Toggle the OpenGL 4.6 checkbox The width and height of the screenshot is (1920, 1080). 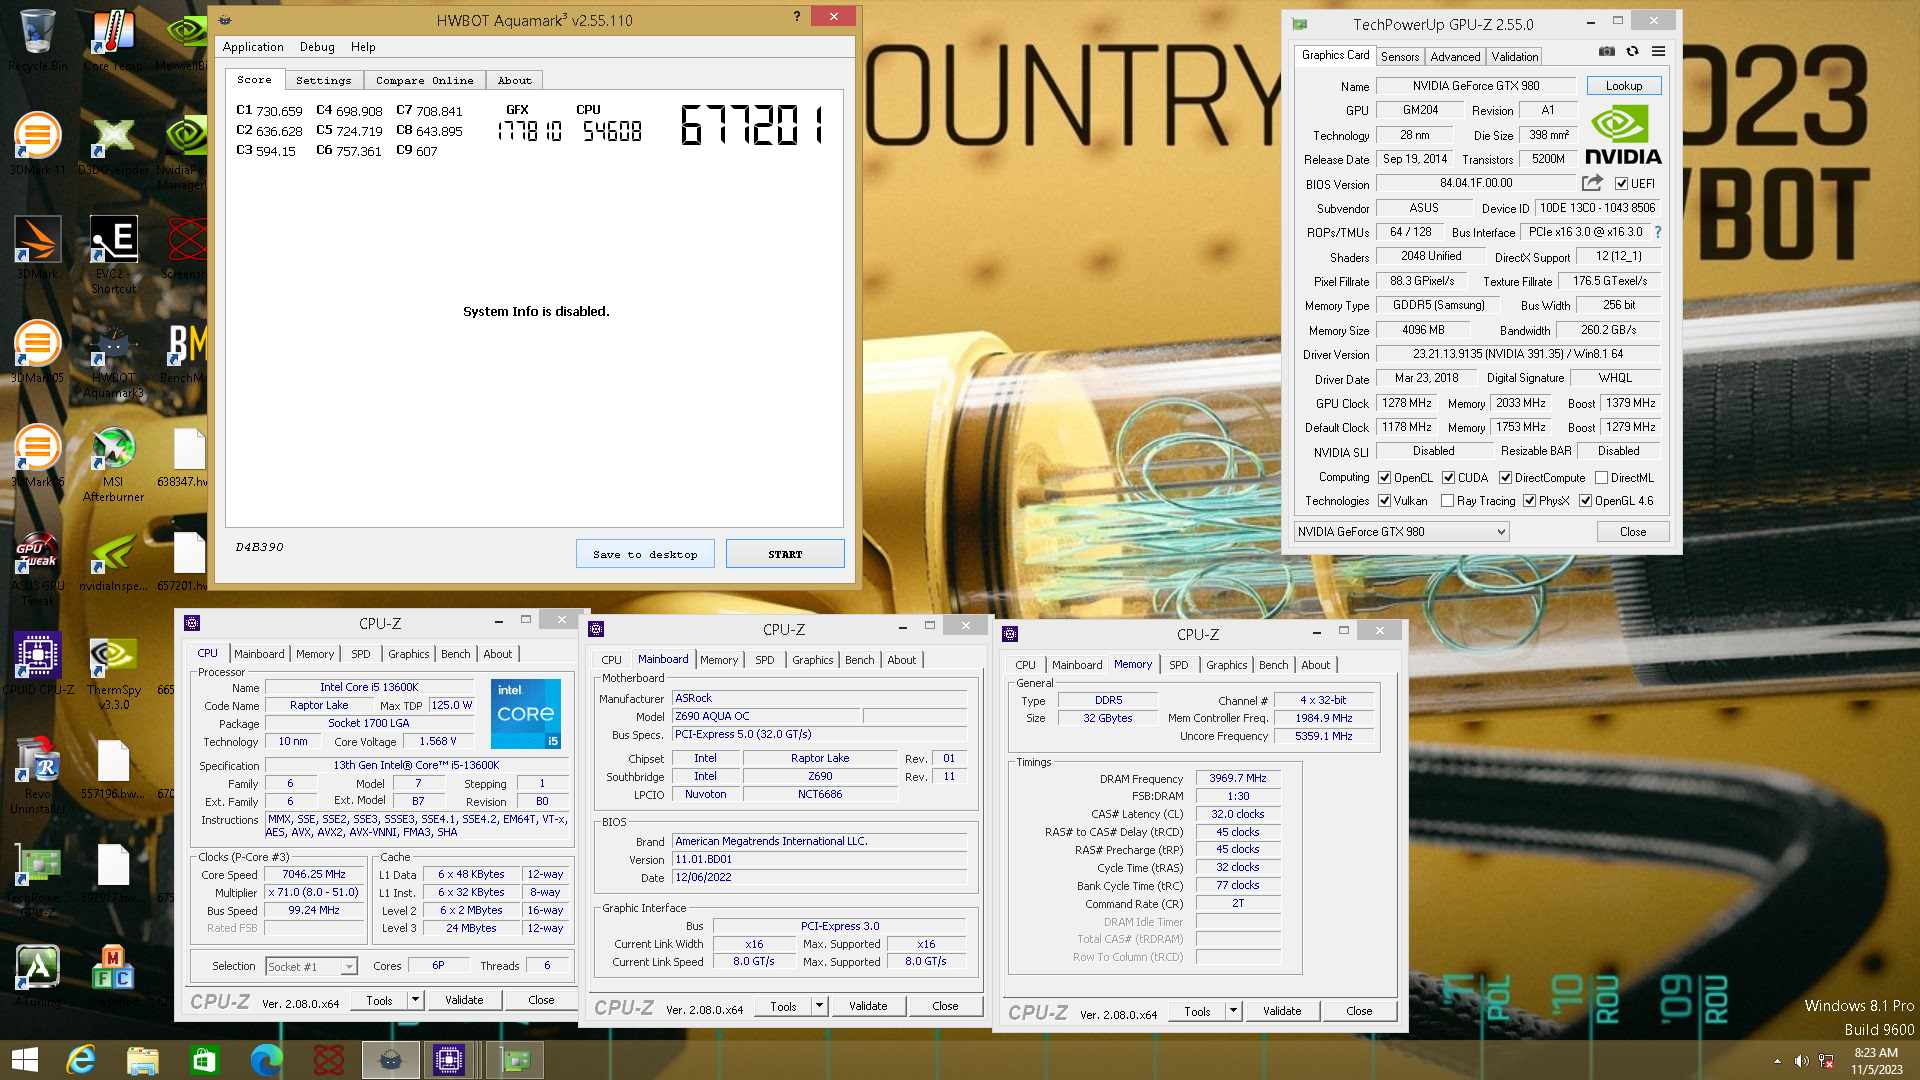pos(1585,500)
